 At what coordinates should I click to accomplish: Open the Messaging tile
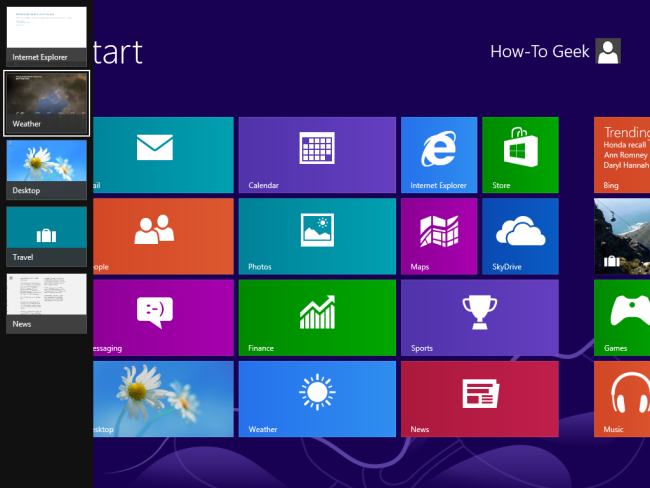(x=163, y=318)
